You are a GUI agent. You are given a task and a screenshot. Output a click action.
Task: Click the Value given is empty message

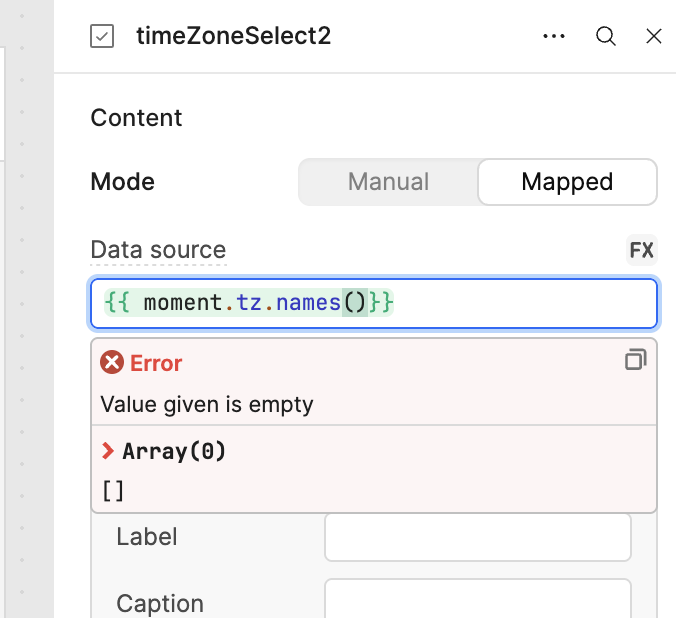[207, 405]
